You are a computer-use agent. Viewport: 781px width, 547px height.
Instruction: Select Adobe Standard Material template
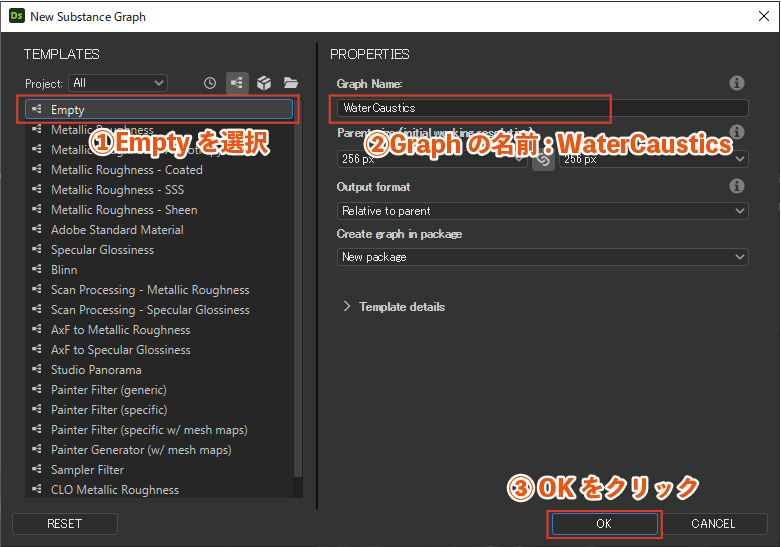coord(159,230)
